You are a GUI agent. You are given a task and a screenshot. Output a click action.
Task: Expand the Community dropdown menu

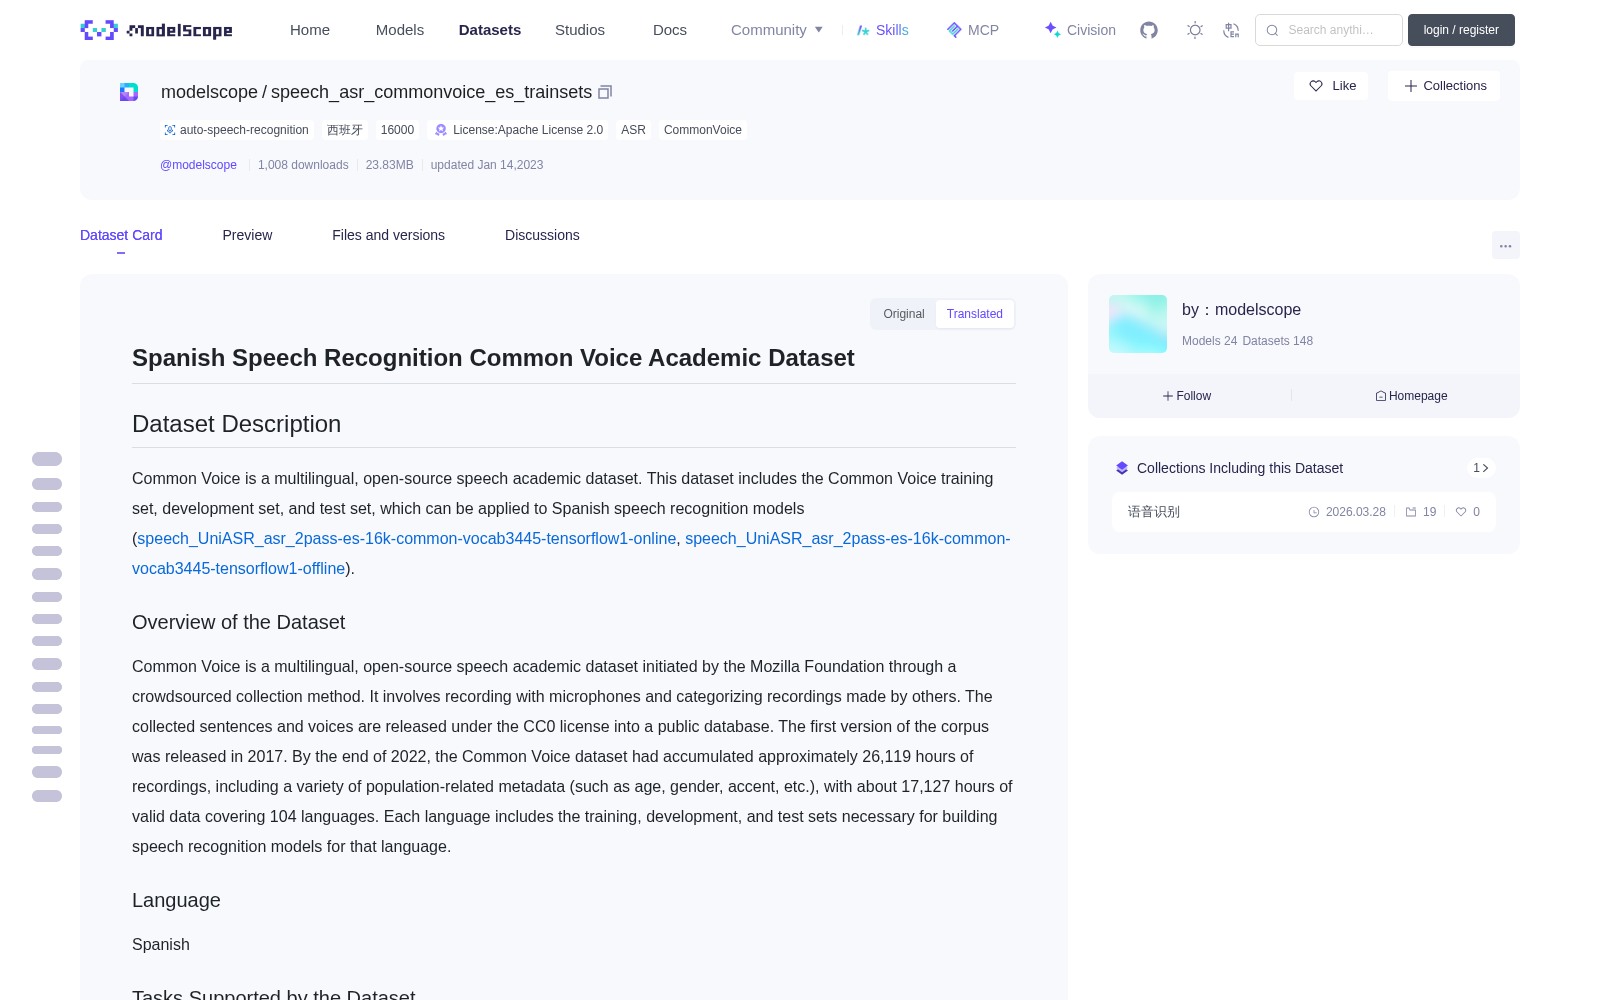tap(777, 30)
